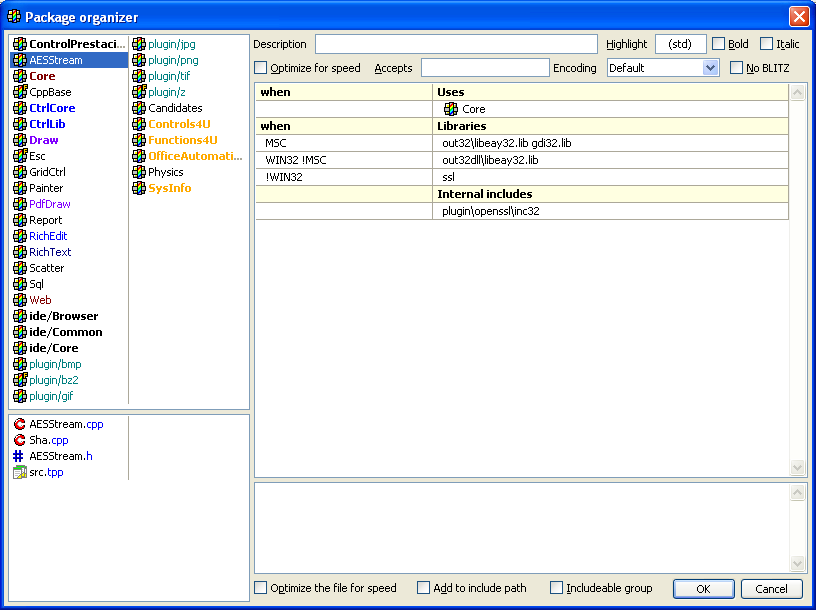The image size is (816, 610).
Task: Check Optimize for speed option
Action: click(262, 68)
